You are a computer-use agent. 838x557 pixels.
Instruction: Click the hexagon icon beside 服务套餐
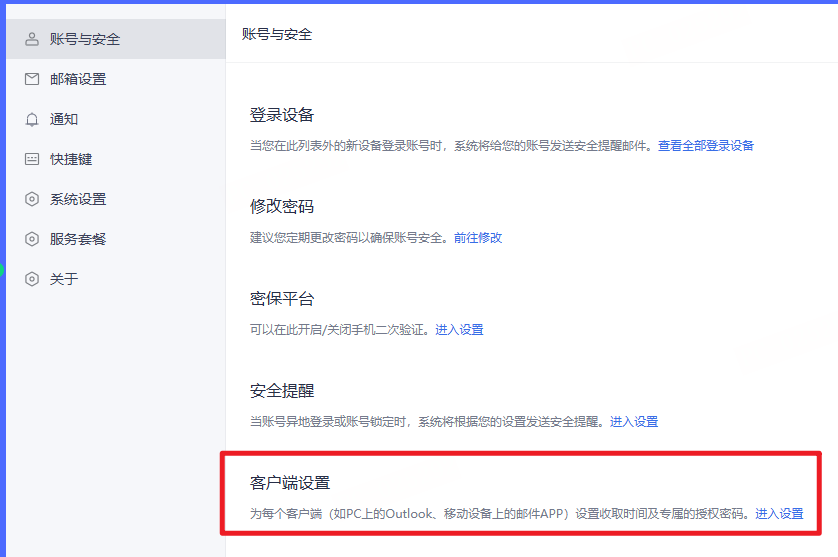pos(32,239)
